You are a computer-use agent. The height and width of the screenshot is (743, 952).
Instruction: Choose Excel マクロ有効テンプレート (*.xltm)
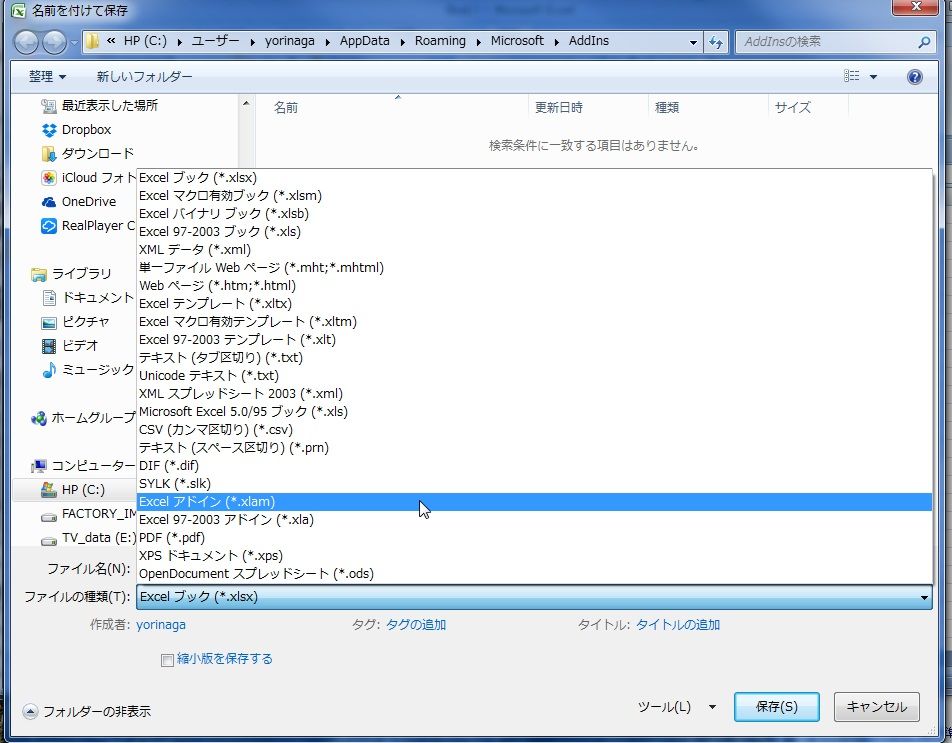point(534,322)
